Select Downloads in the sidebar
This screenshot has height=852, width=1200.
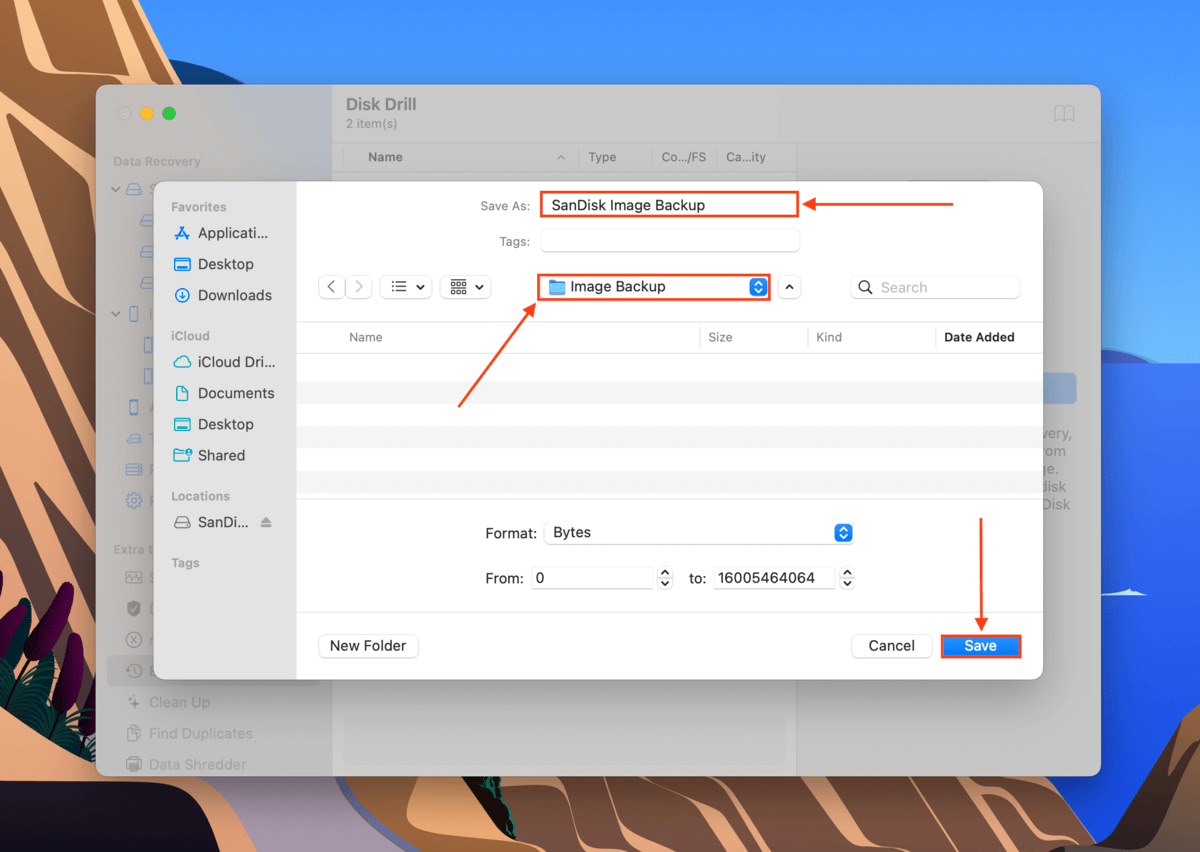pyautogui.click(x=221, y=295)
